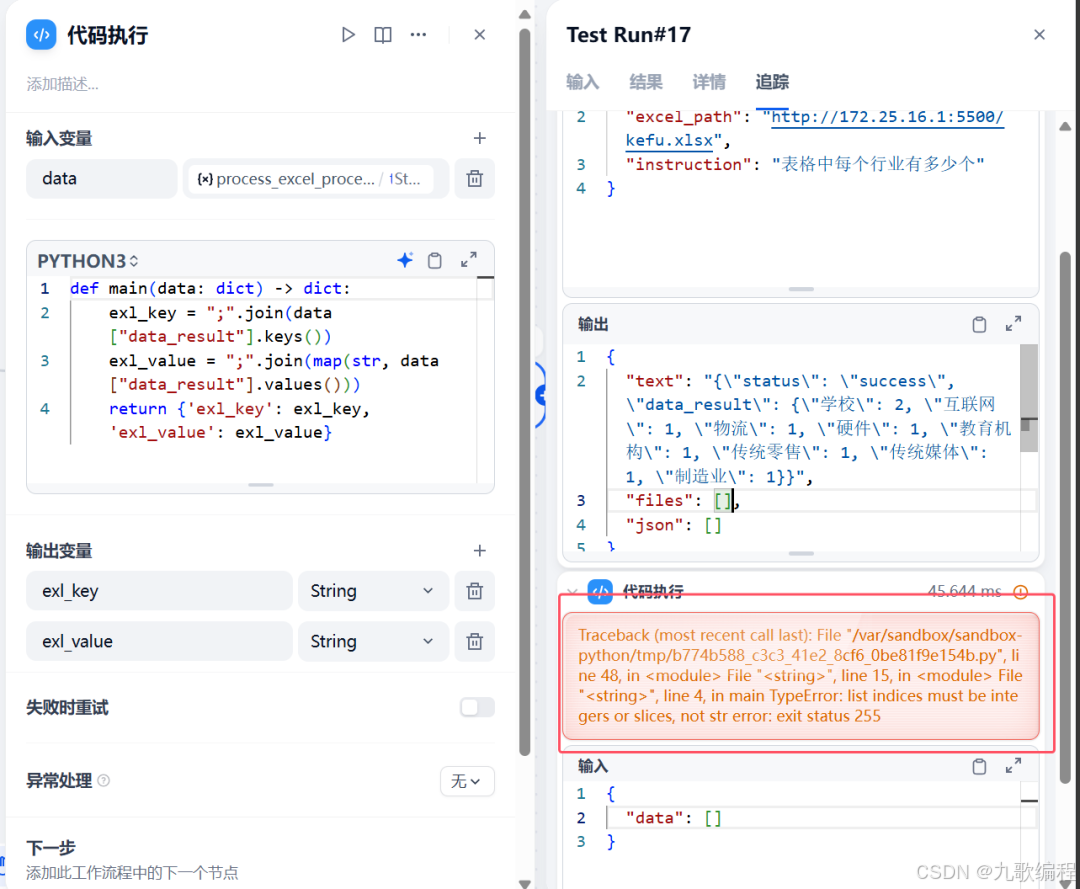Copy the Python code
The width and height of the screenshot is (1080, 889).
point(435,260)
